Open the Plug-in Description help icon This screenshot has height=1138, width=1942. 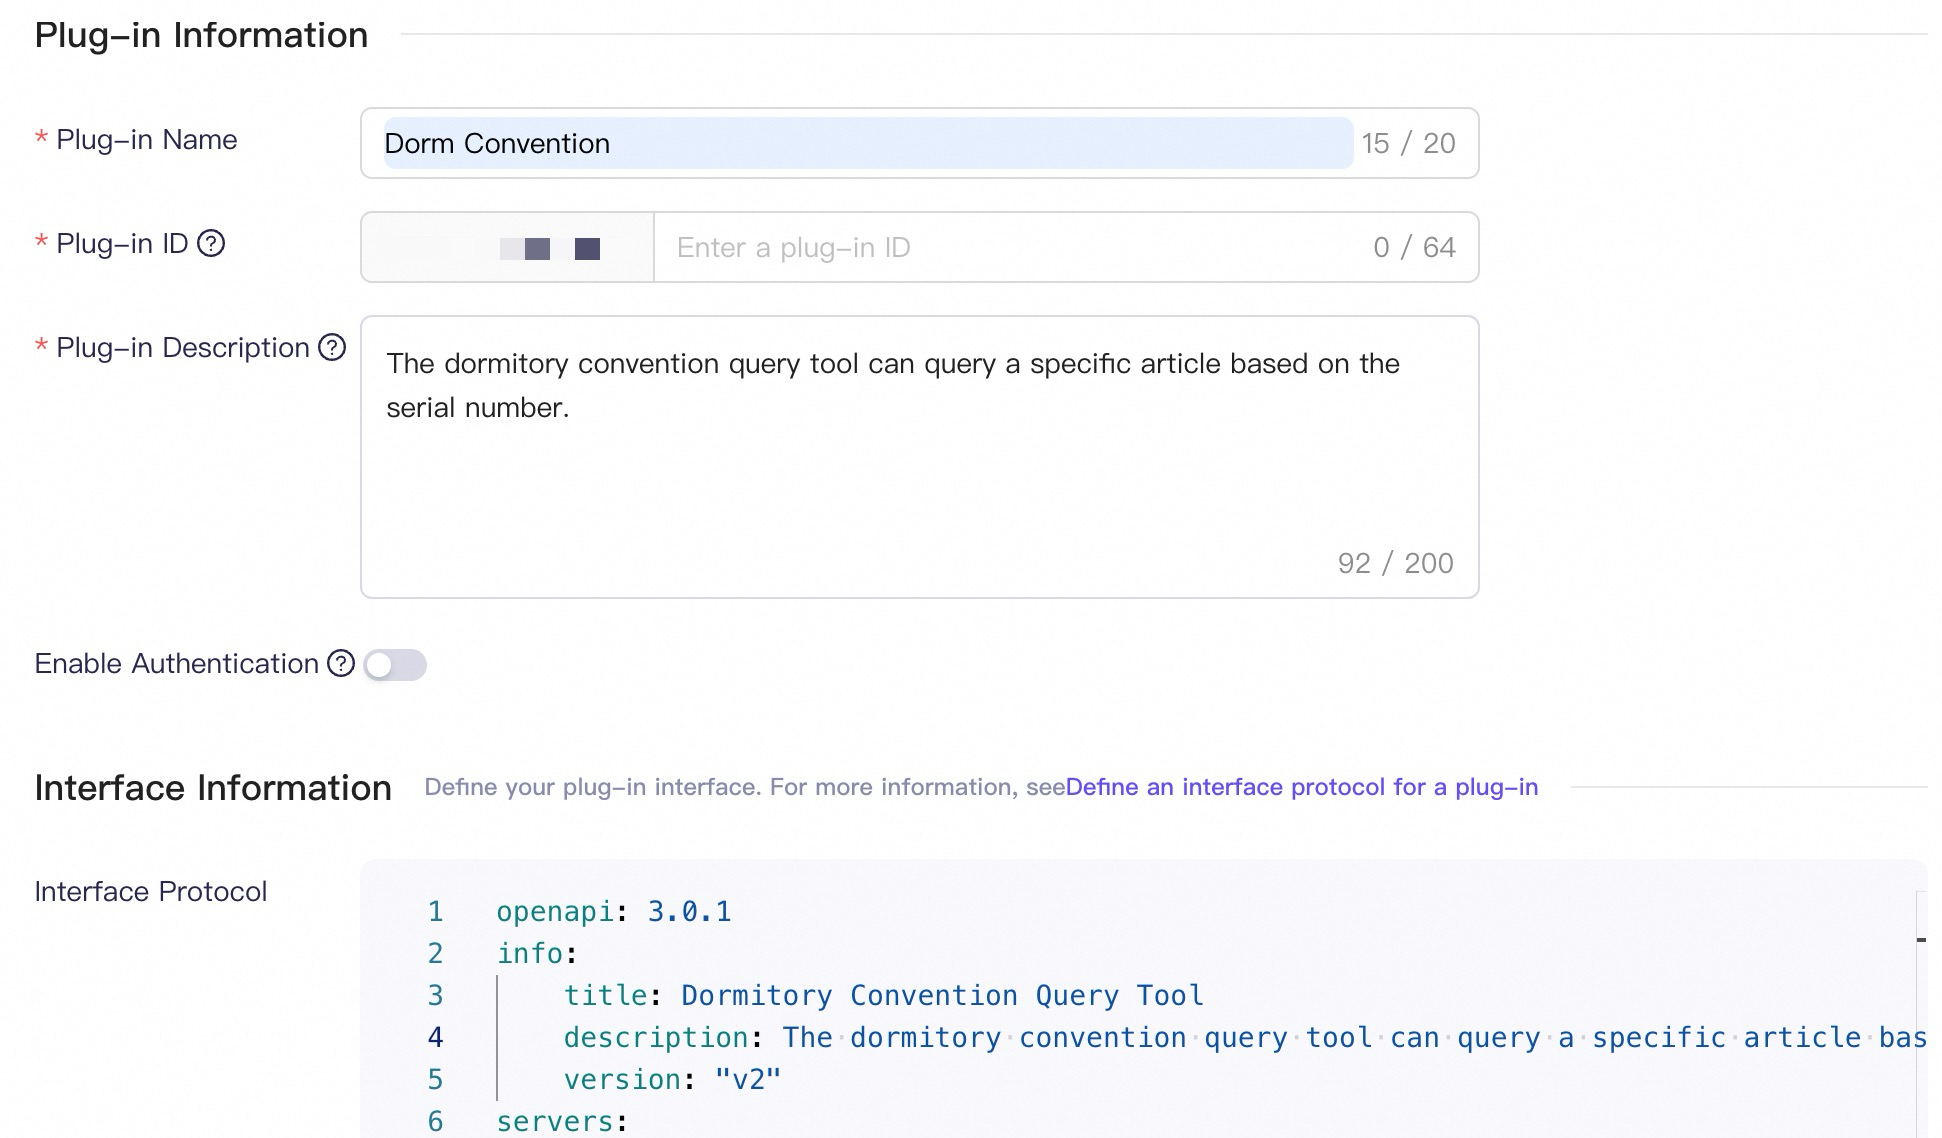(332, 347)
